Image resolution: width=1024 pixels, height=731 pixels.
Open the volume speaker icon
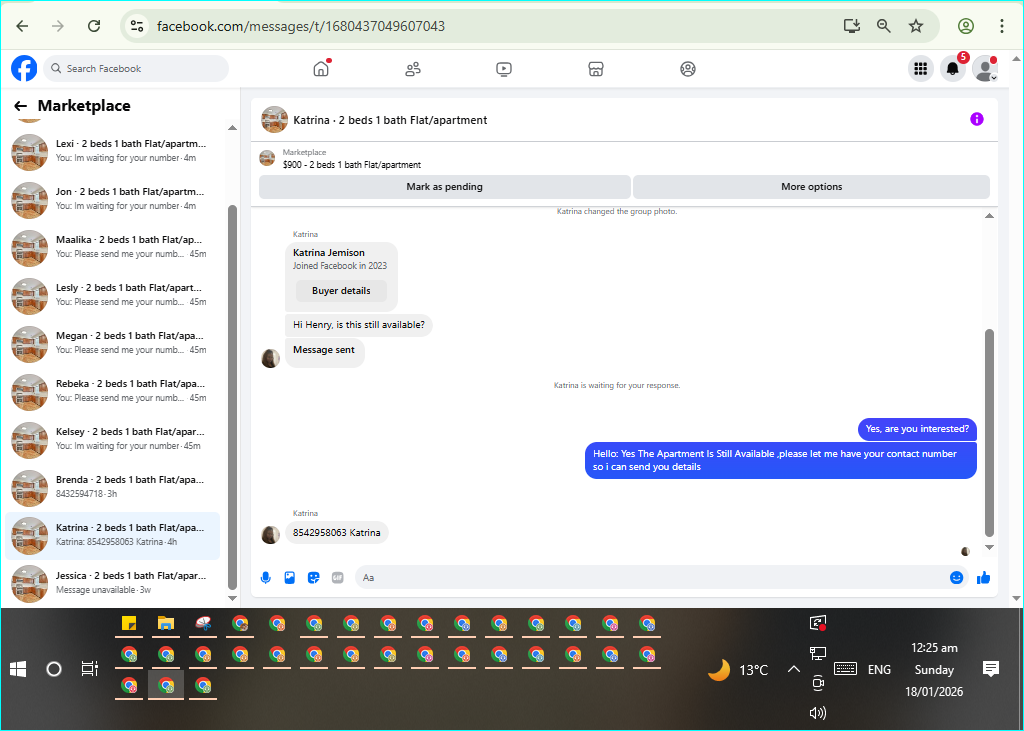click(x=818, y=713)
